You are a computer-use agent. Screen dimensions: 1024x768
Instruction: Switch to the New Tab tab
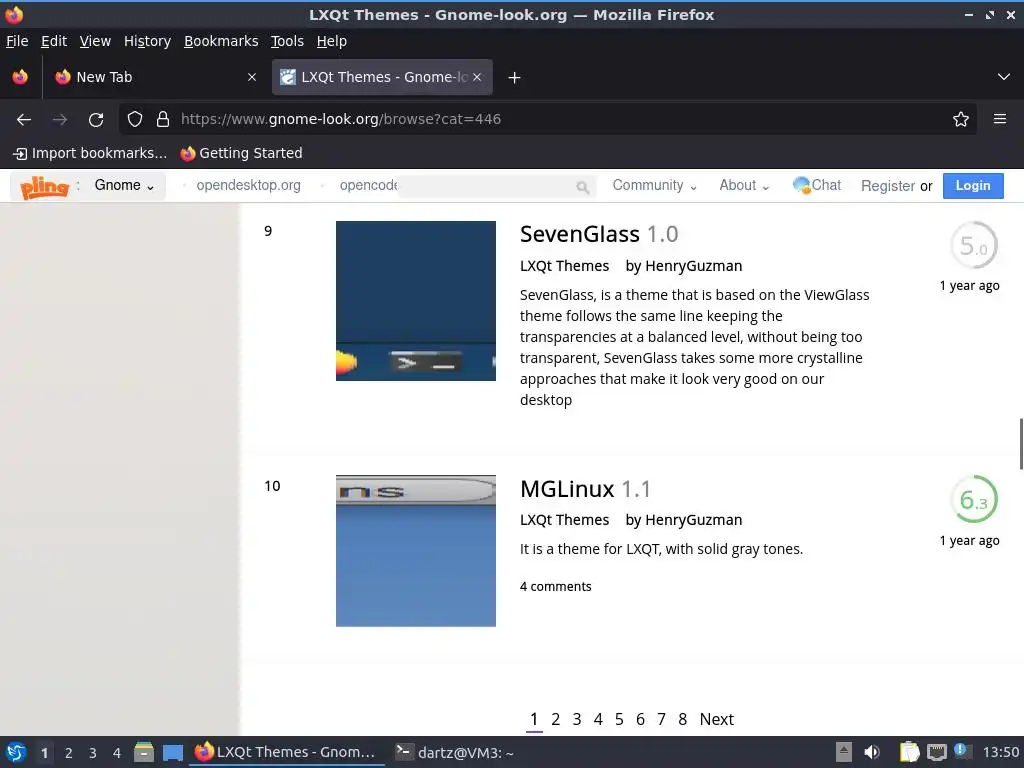(156, 77)
